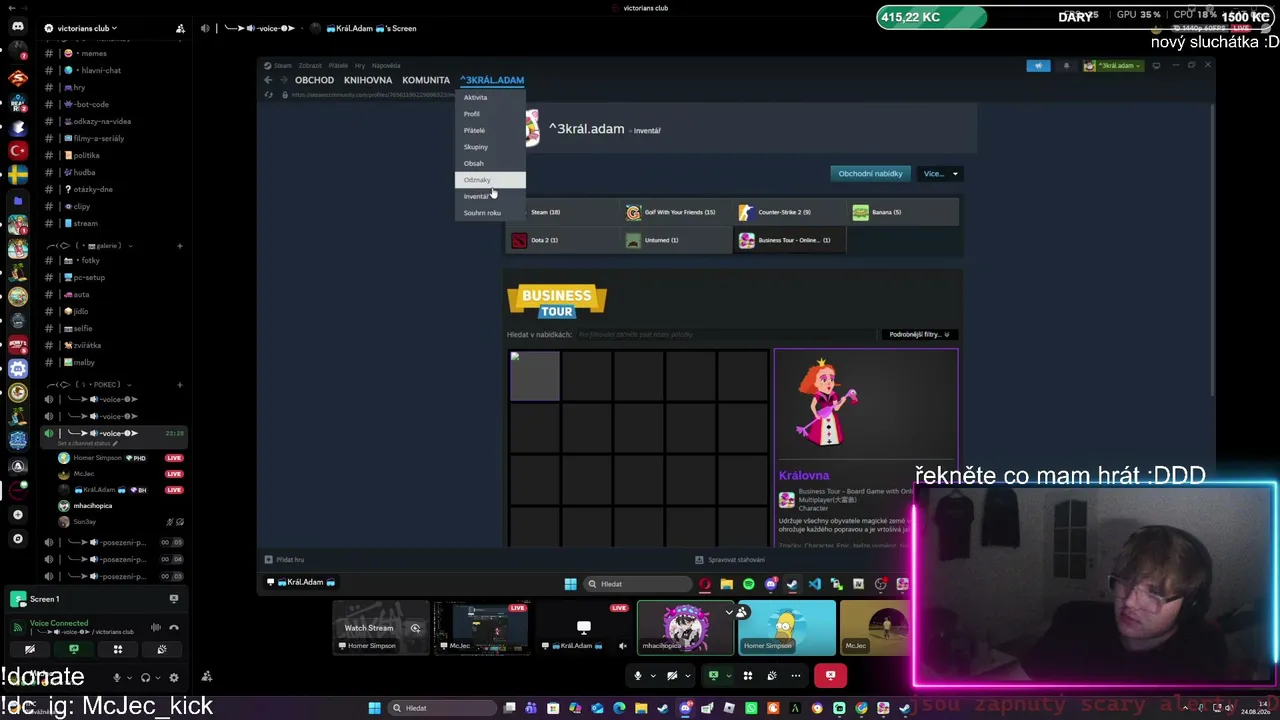Toggle deafen headphones in user panel
1280x720 pixels.
point(146,677)
